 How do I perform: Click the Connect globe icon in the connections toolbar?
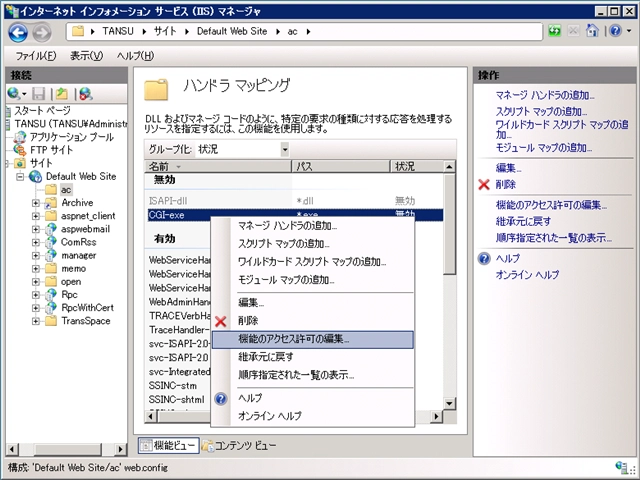coord(13,94)
